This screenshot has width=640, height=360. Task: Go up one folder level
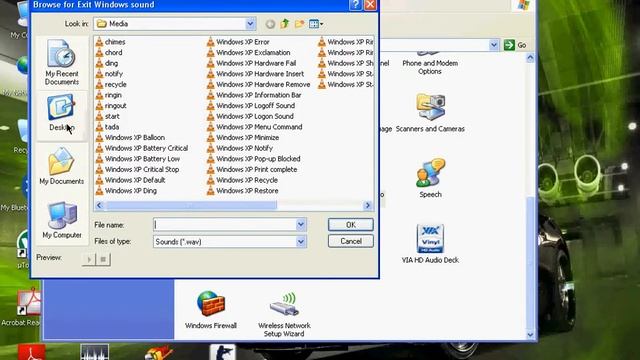[284, 24]
